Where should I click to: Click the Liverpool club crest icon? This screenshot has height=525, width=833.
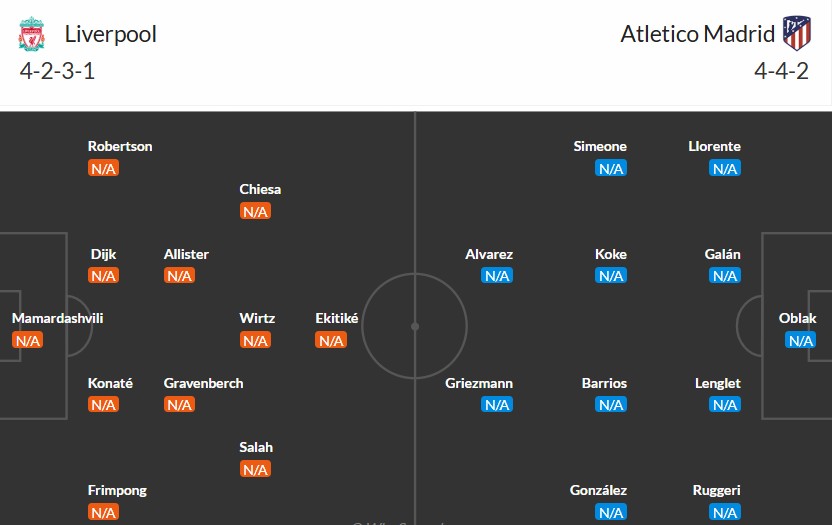tap(32, 34)
